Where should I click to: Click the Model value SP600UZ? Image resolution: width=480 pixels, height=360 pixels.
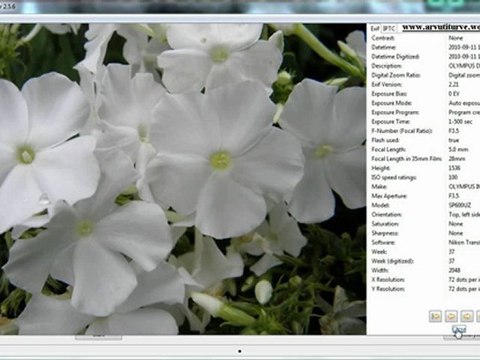[460, 205]
